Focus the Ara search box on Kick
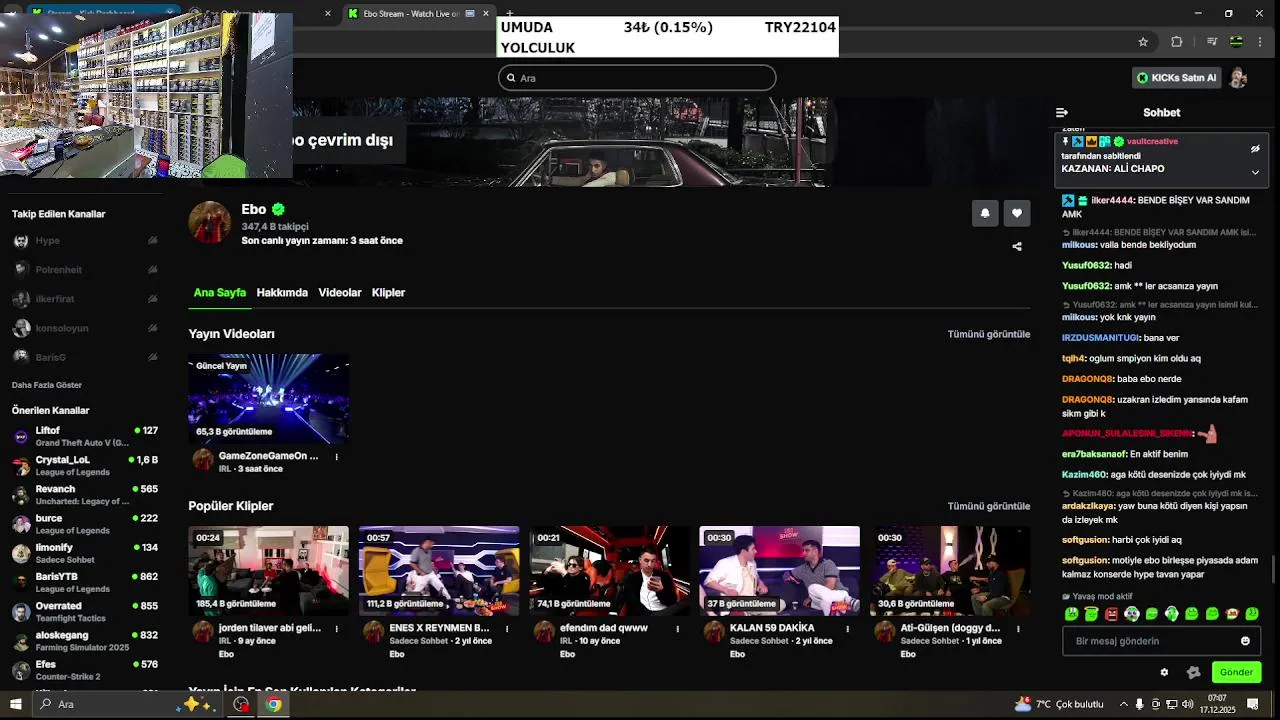Screen dimensions: 1280x720 [x=637, y=78]
